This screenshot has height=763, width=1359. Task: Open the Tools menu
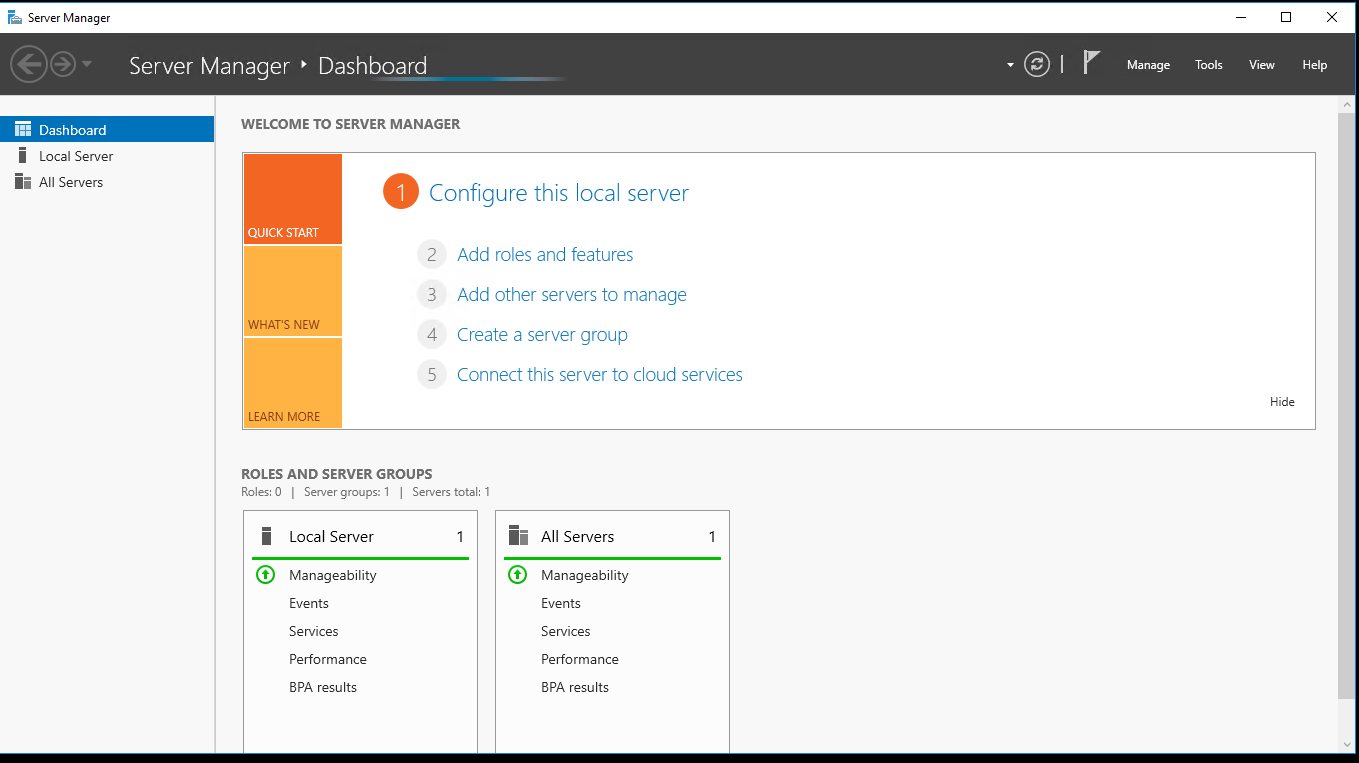[x=1208, y=65]
